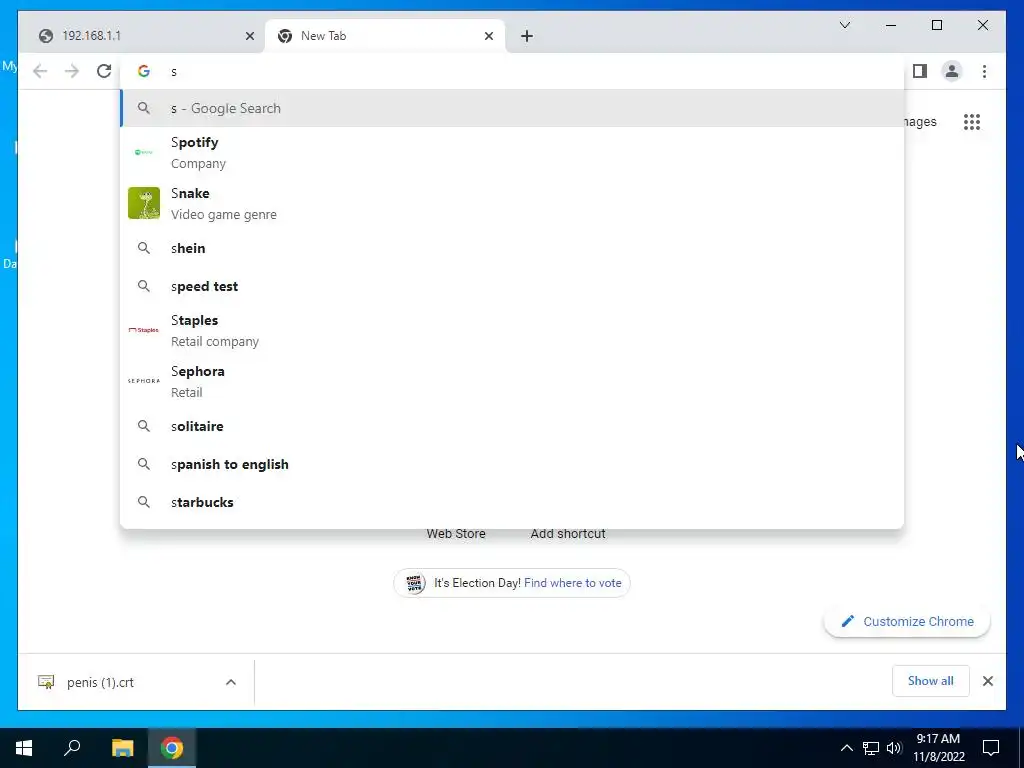Screen dimensions: 1024x768
Task: Open the downloaded penis (1).crt file
Action: click(100, 682)
